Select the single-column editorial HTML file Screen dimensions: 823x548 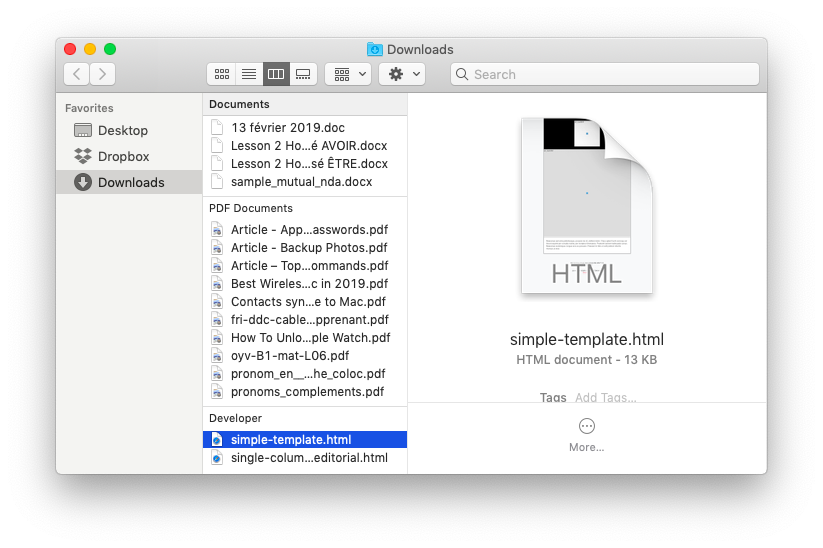tap(308, 458)
